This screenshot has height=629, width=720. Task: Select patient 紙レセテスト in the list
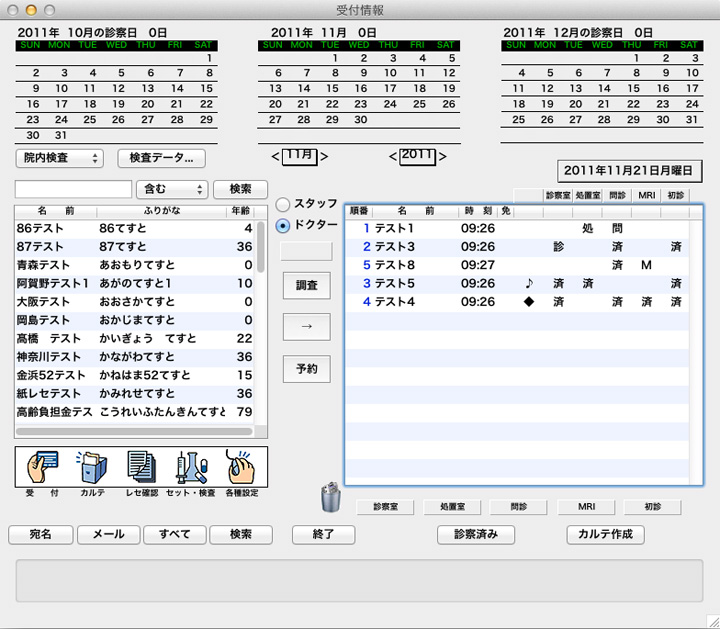click(135, 393)
